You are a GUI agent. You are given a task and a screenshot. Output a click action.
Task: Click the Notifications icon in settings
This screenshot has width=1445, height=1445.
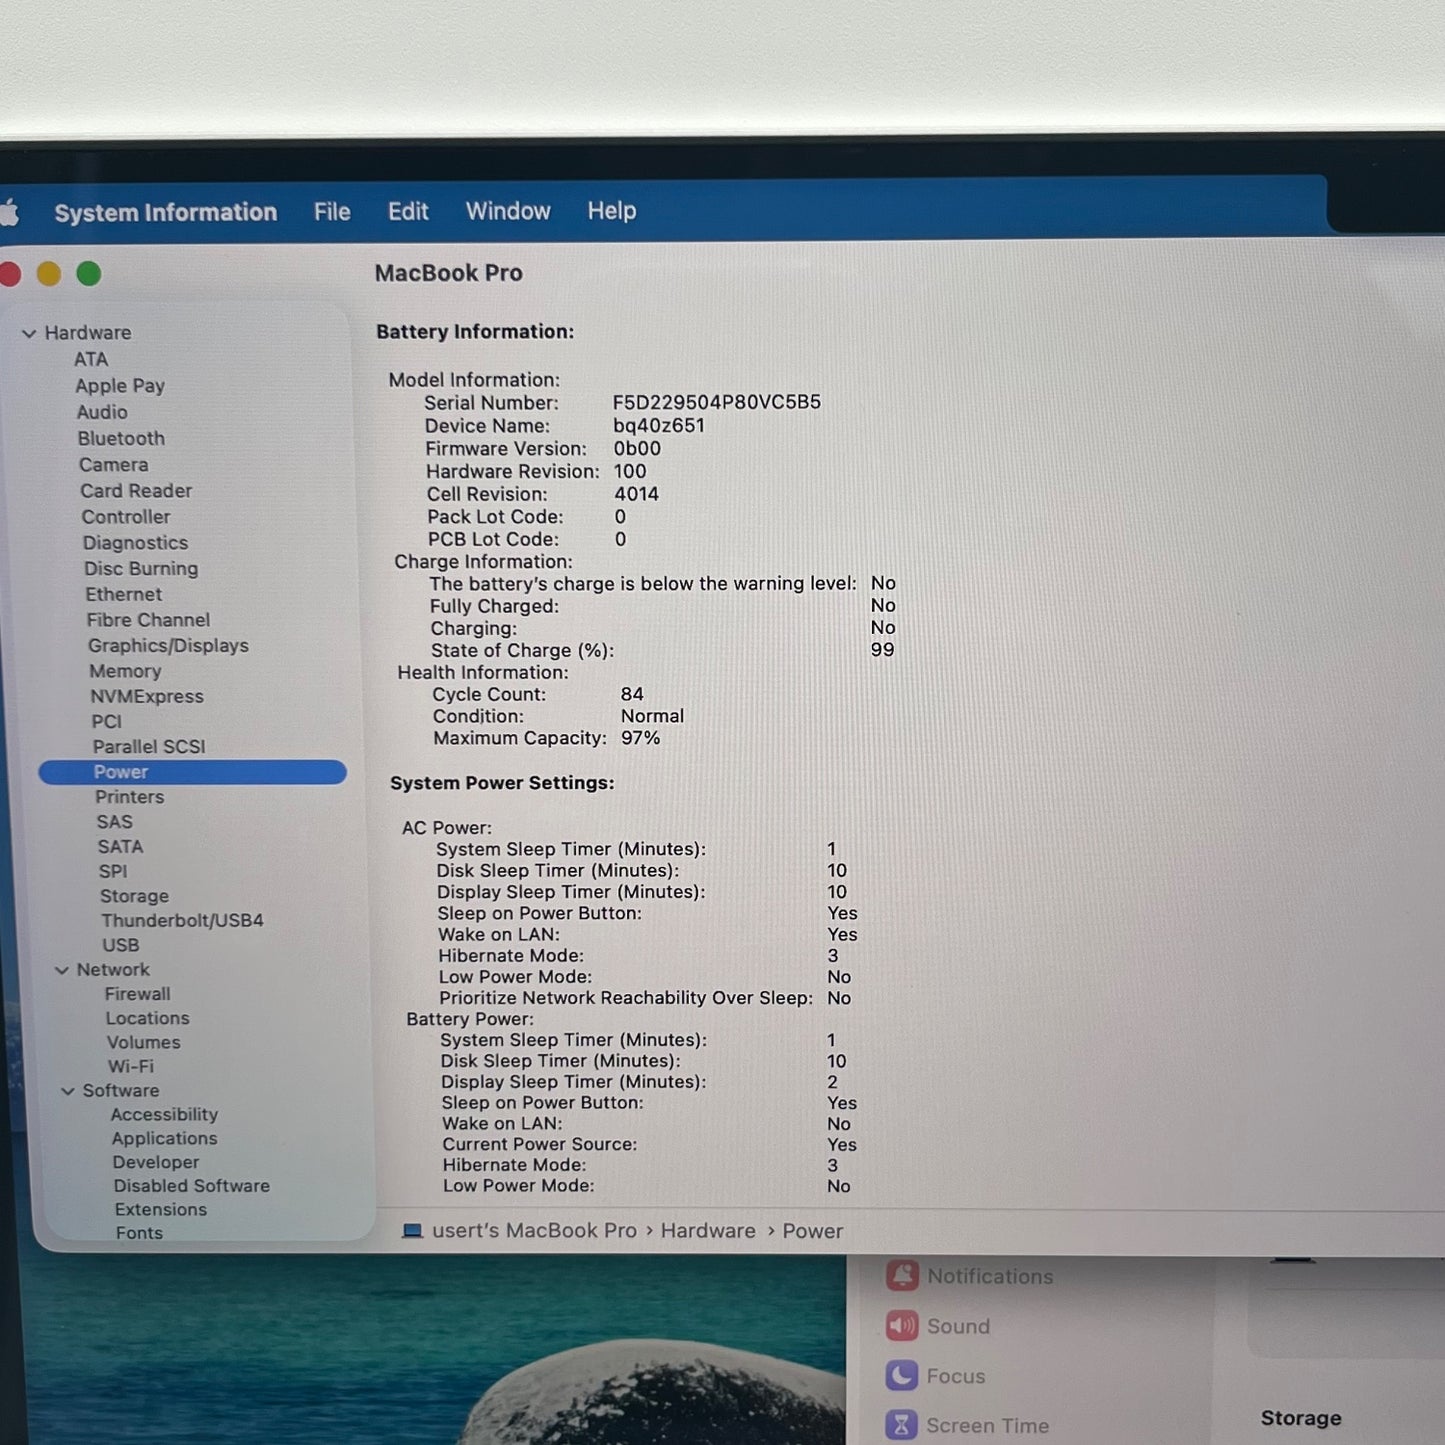[x=902, y=1276]
